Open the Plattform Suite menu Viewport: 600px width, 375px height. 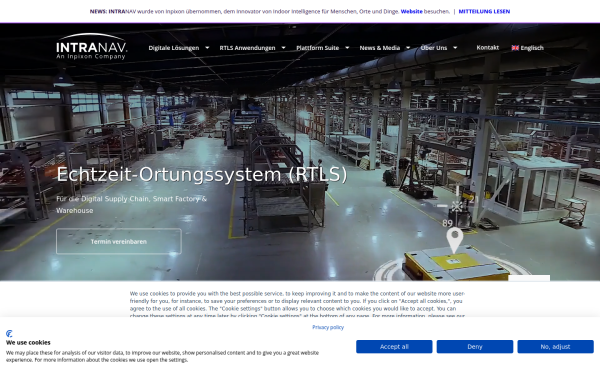(318, 48)
